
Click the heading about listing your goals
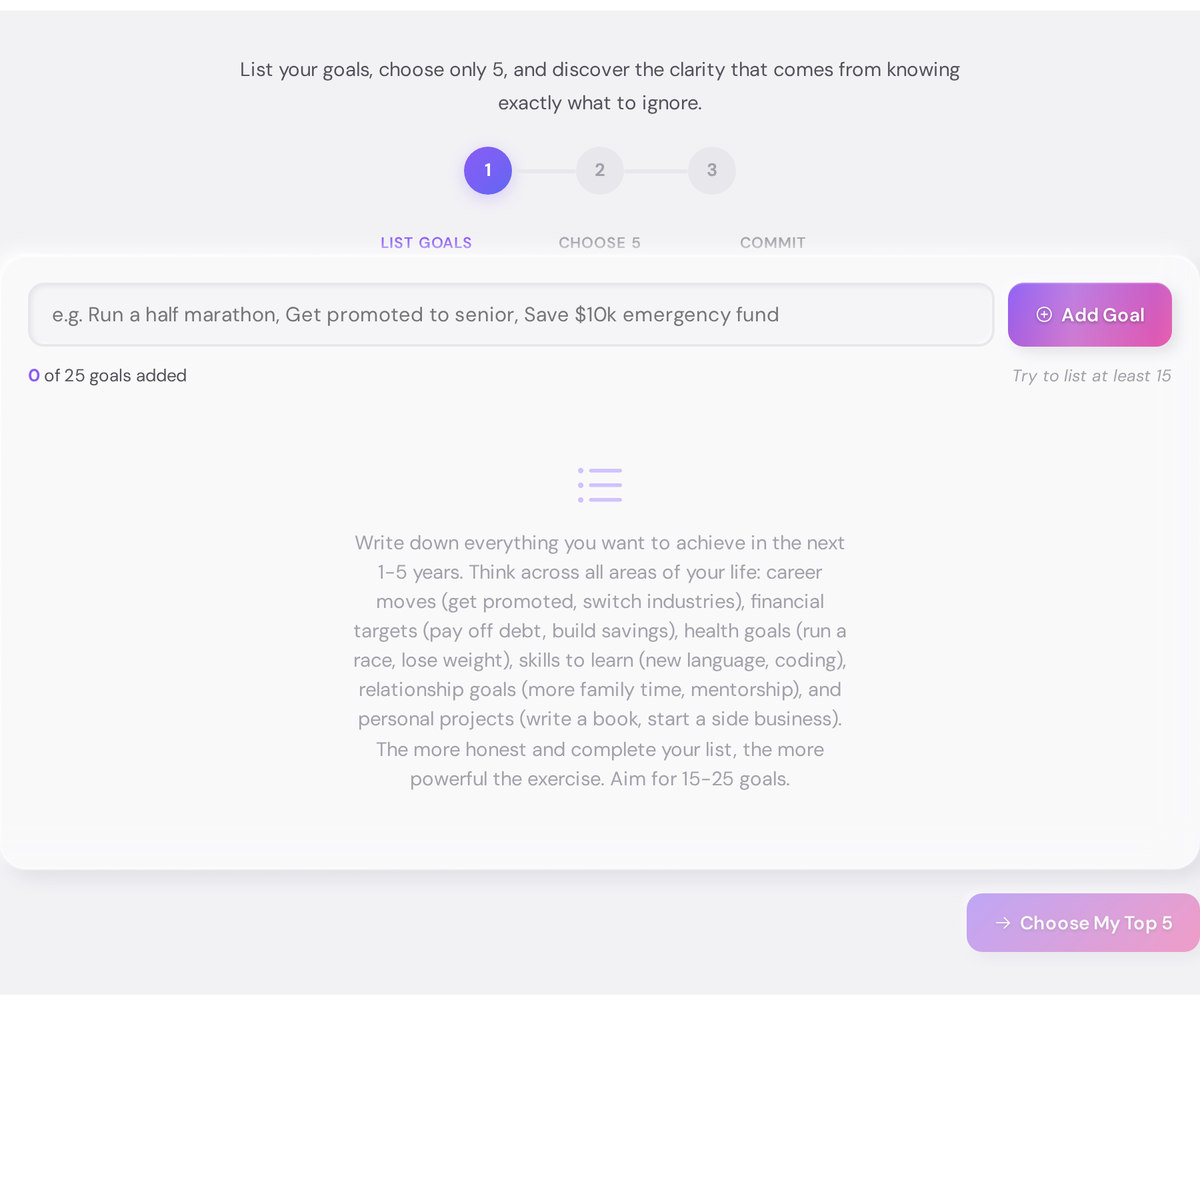click(x=599, y=86)
